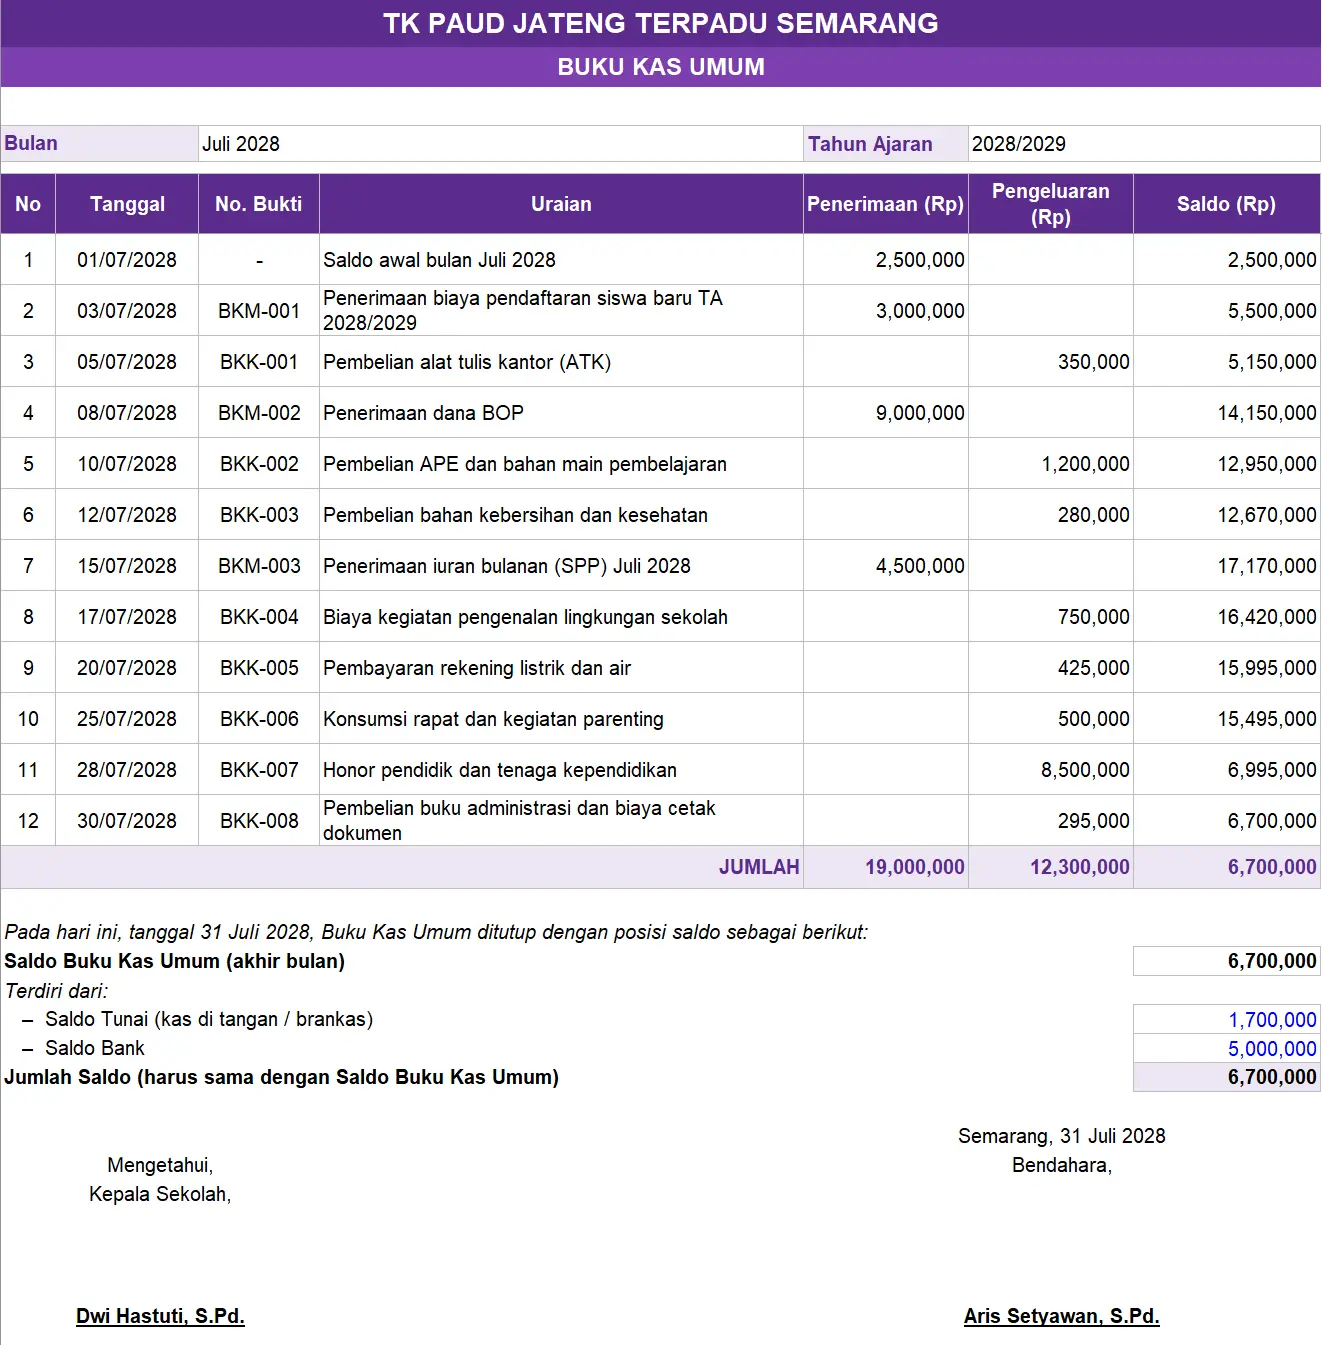Screen dimensions: 1322x1345
Task: Click 'Penerimaan iuran bulanan (SPP) Juli 2028'
Action: (561, 566)
